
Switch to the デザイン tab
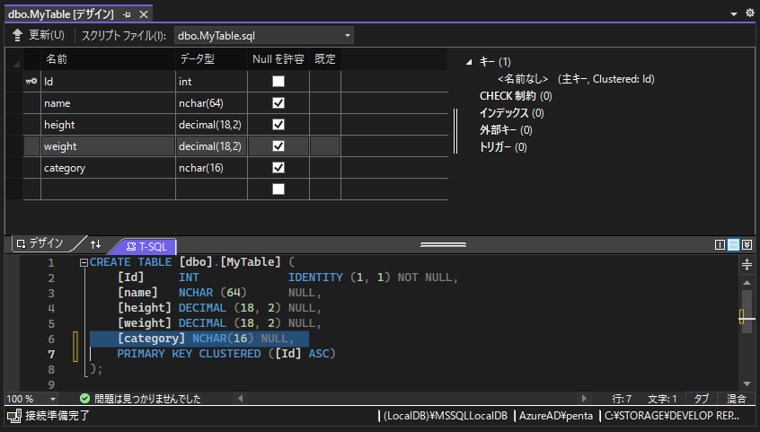tap(41, 243)
